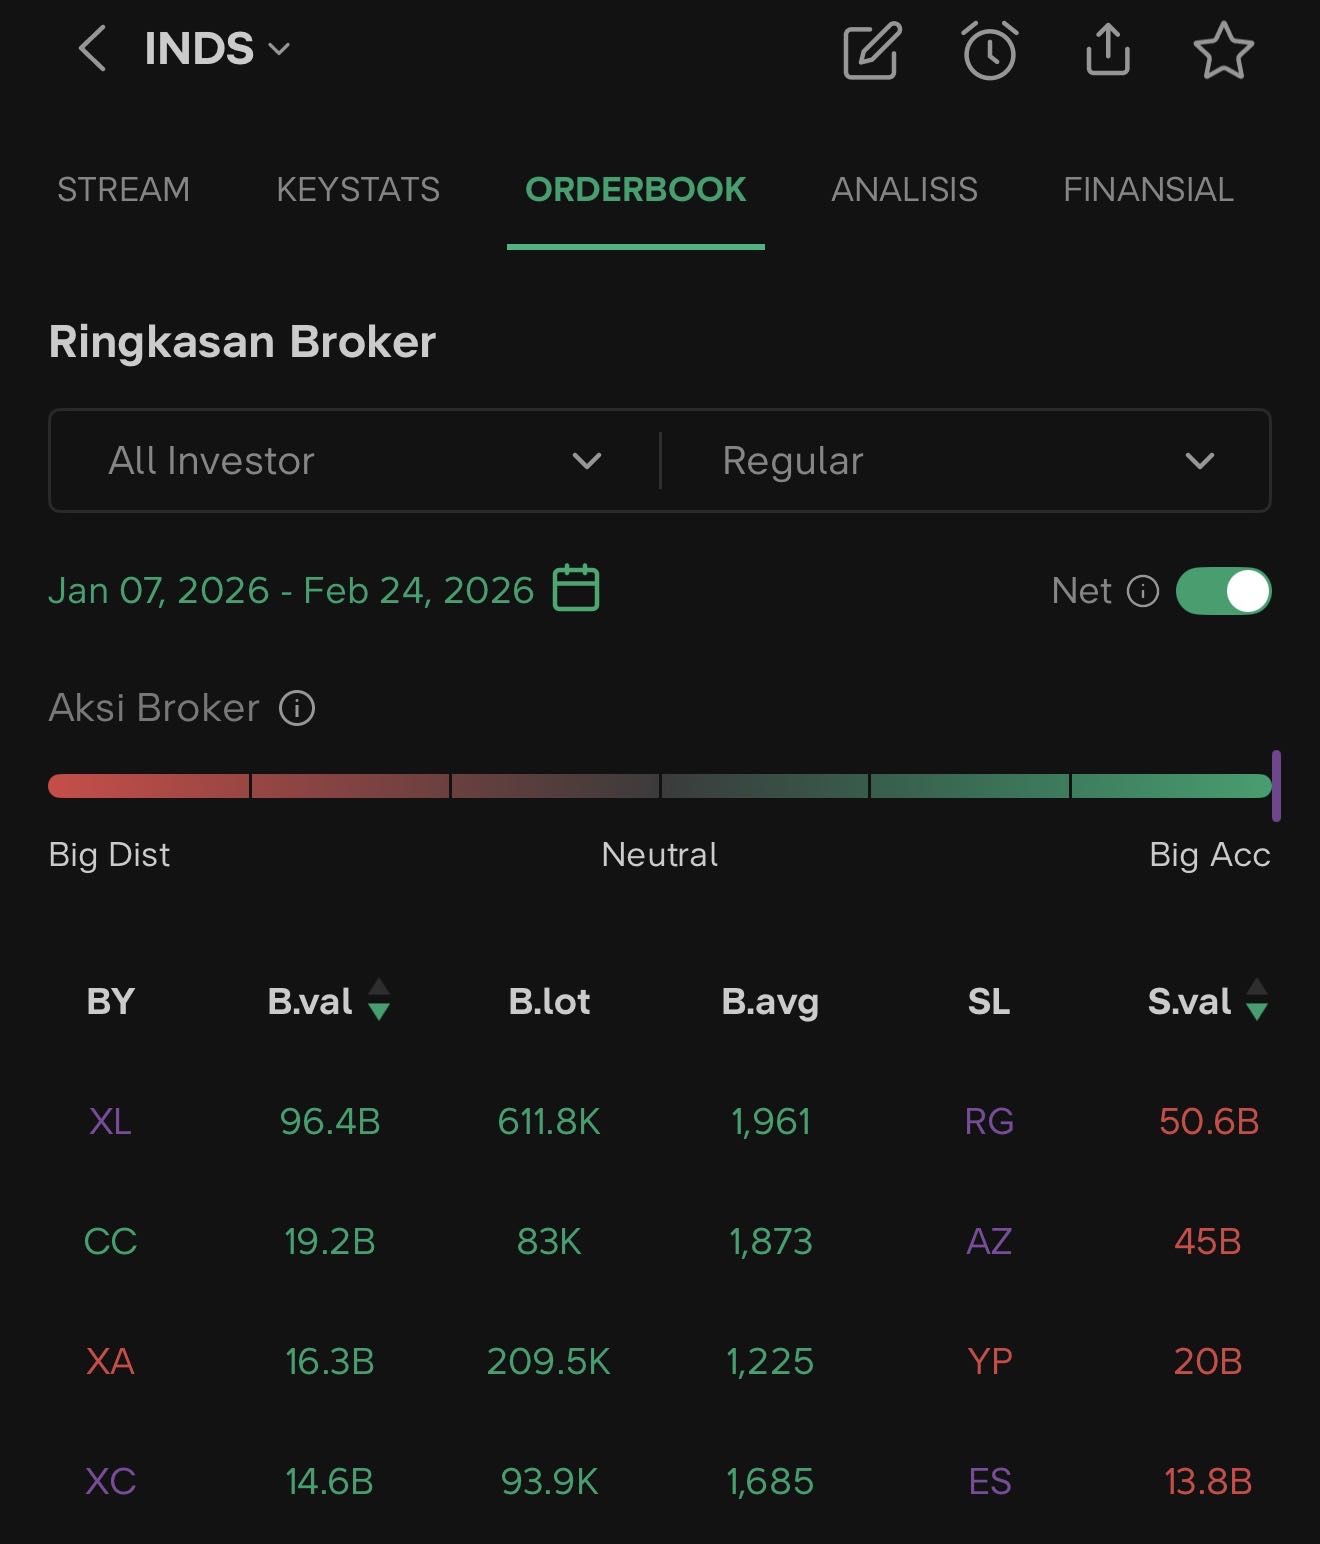Tap the back arrow icon
This screenshot has width=1320, height=1544.
[93, 49]
